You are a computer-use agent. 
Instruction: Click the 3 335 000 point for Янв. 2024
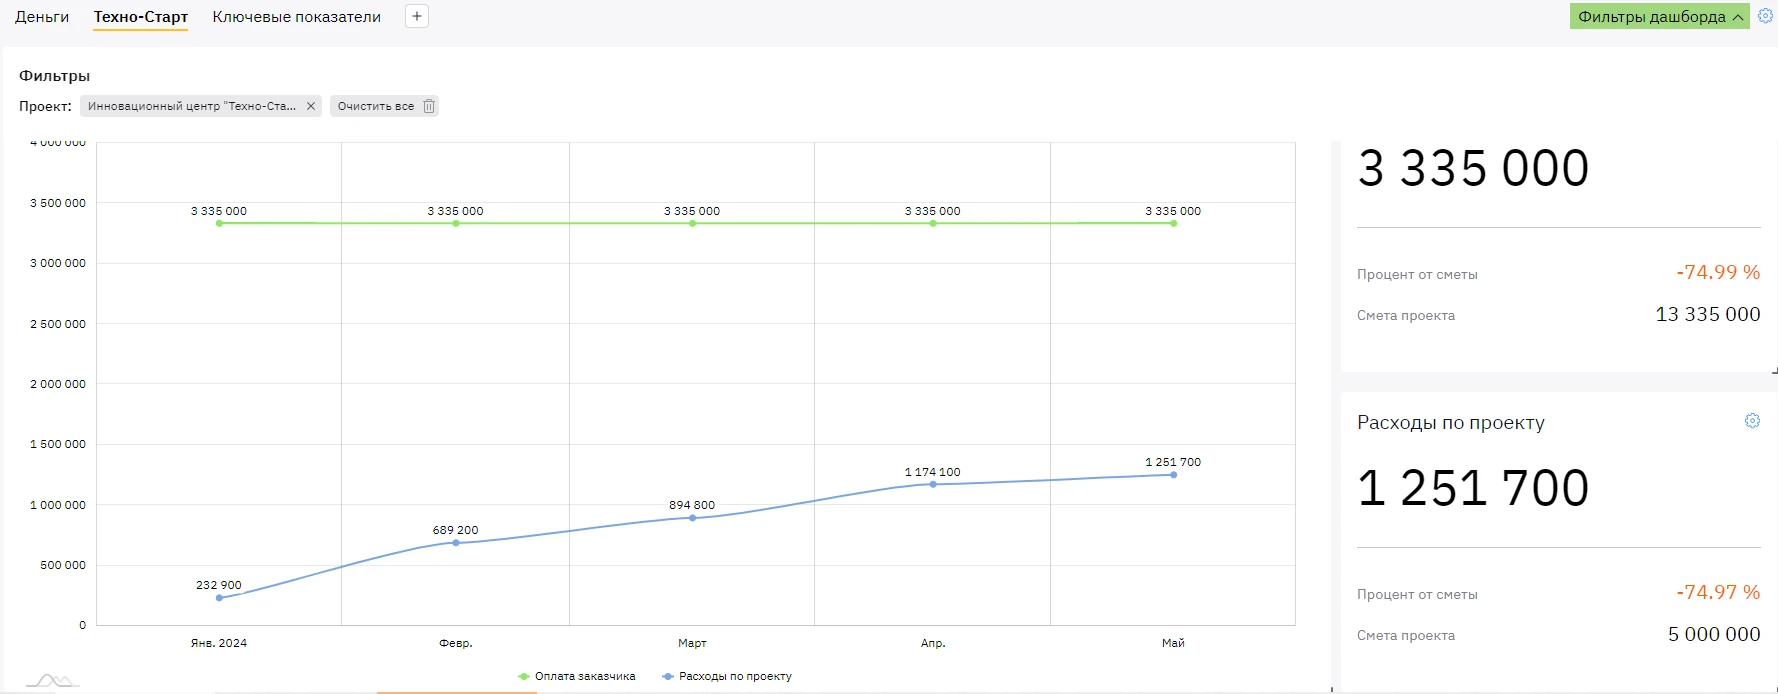[x=219, y=223]
